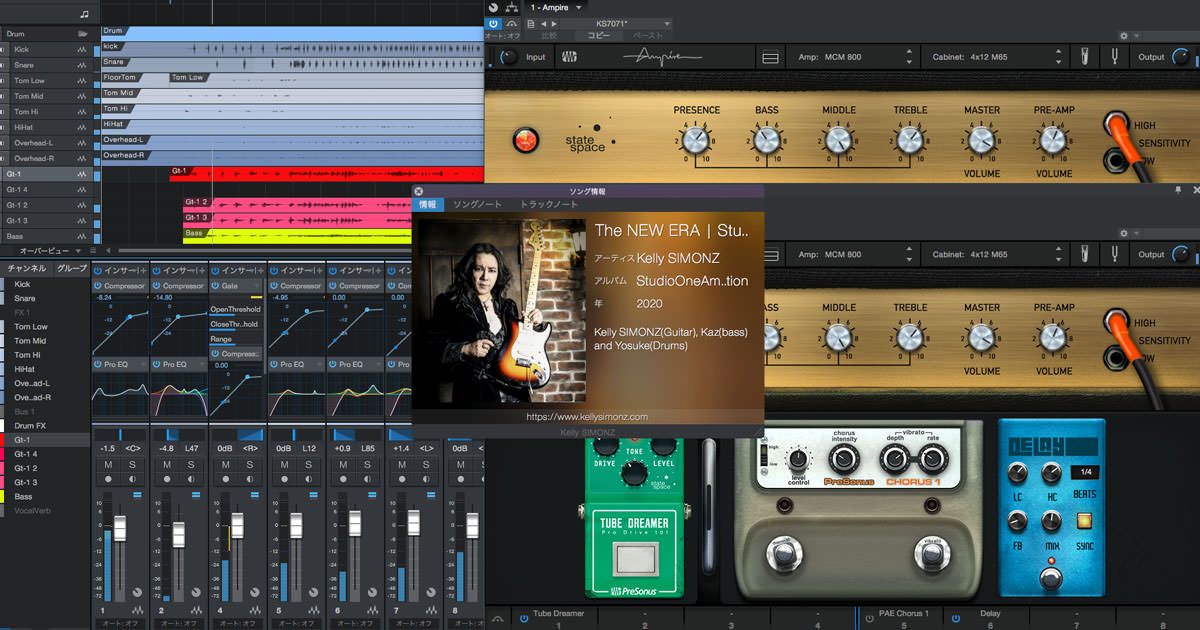Image resolution: width=1200 pixels, height=630 pixels.
Task: Click the red power lamp on the top amp
Action: coord(525,141)
